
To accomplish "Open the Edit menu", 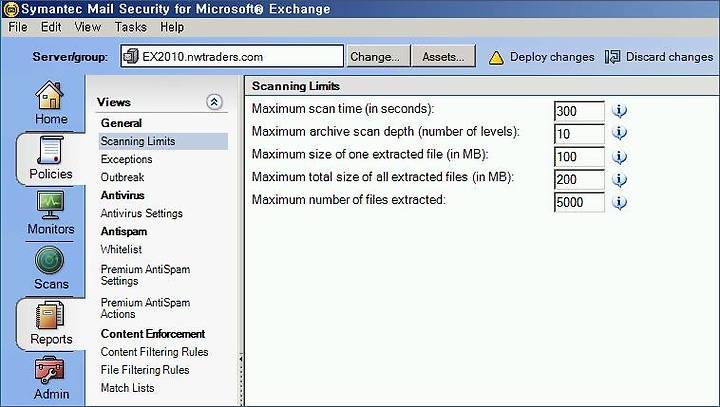I will (x=51, y=27).
